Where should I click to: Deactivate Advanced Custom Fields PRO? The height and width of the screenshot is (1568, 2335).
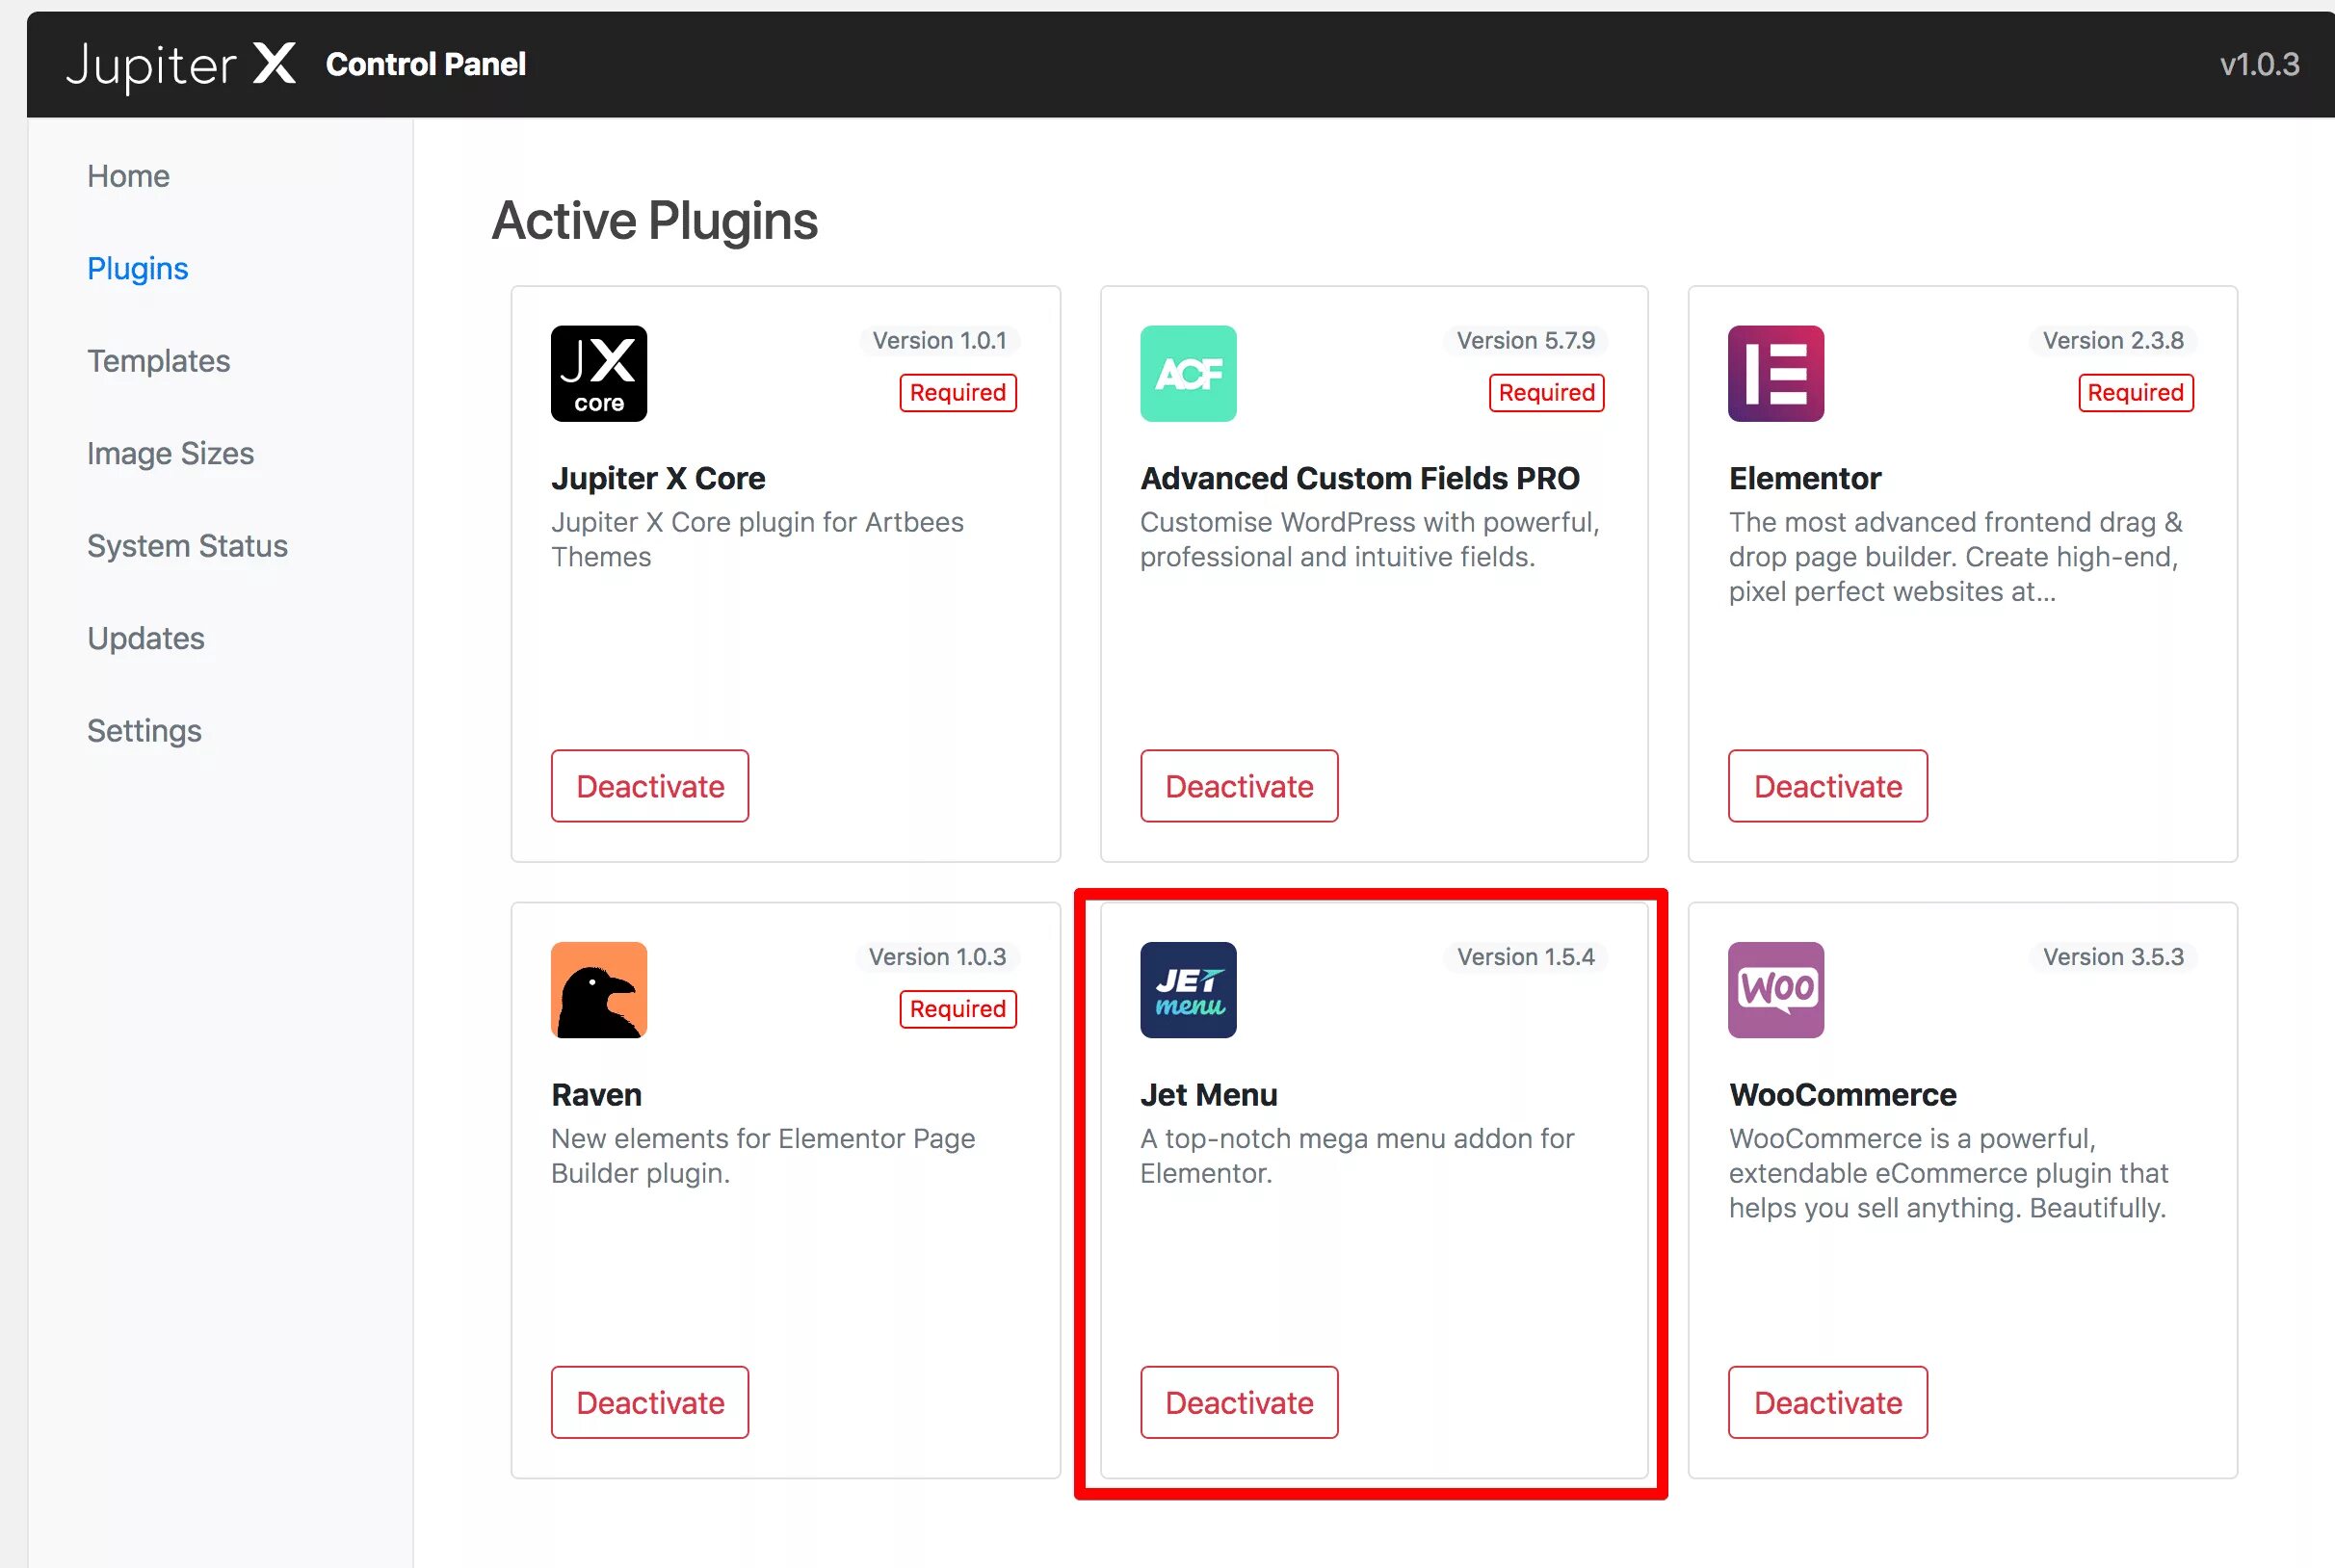[1238, 786]
